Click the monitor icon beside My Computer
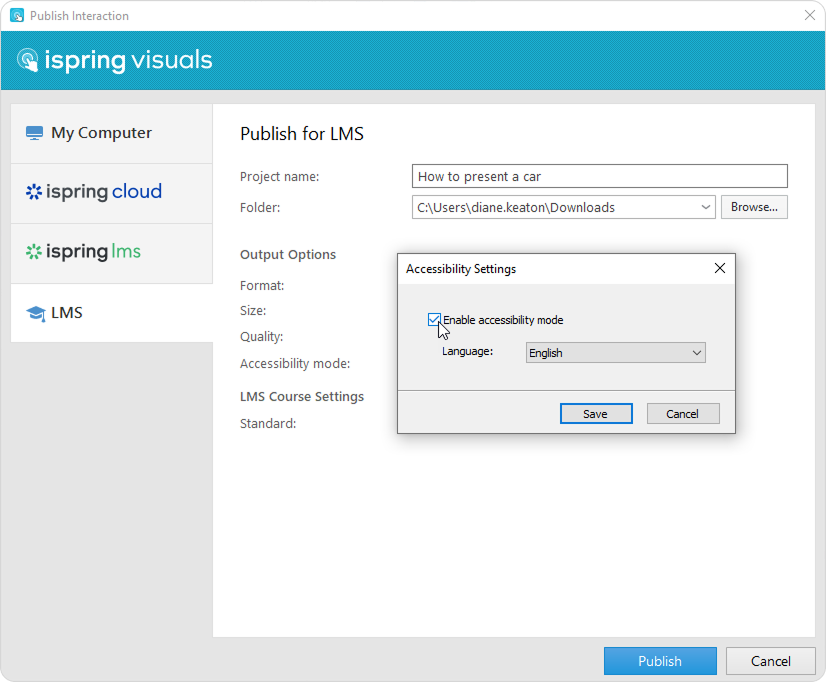This screenshot has width=826, height=682. pyautogui.click(x=35, y=133)
